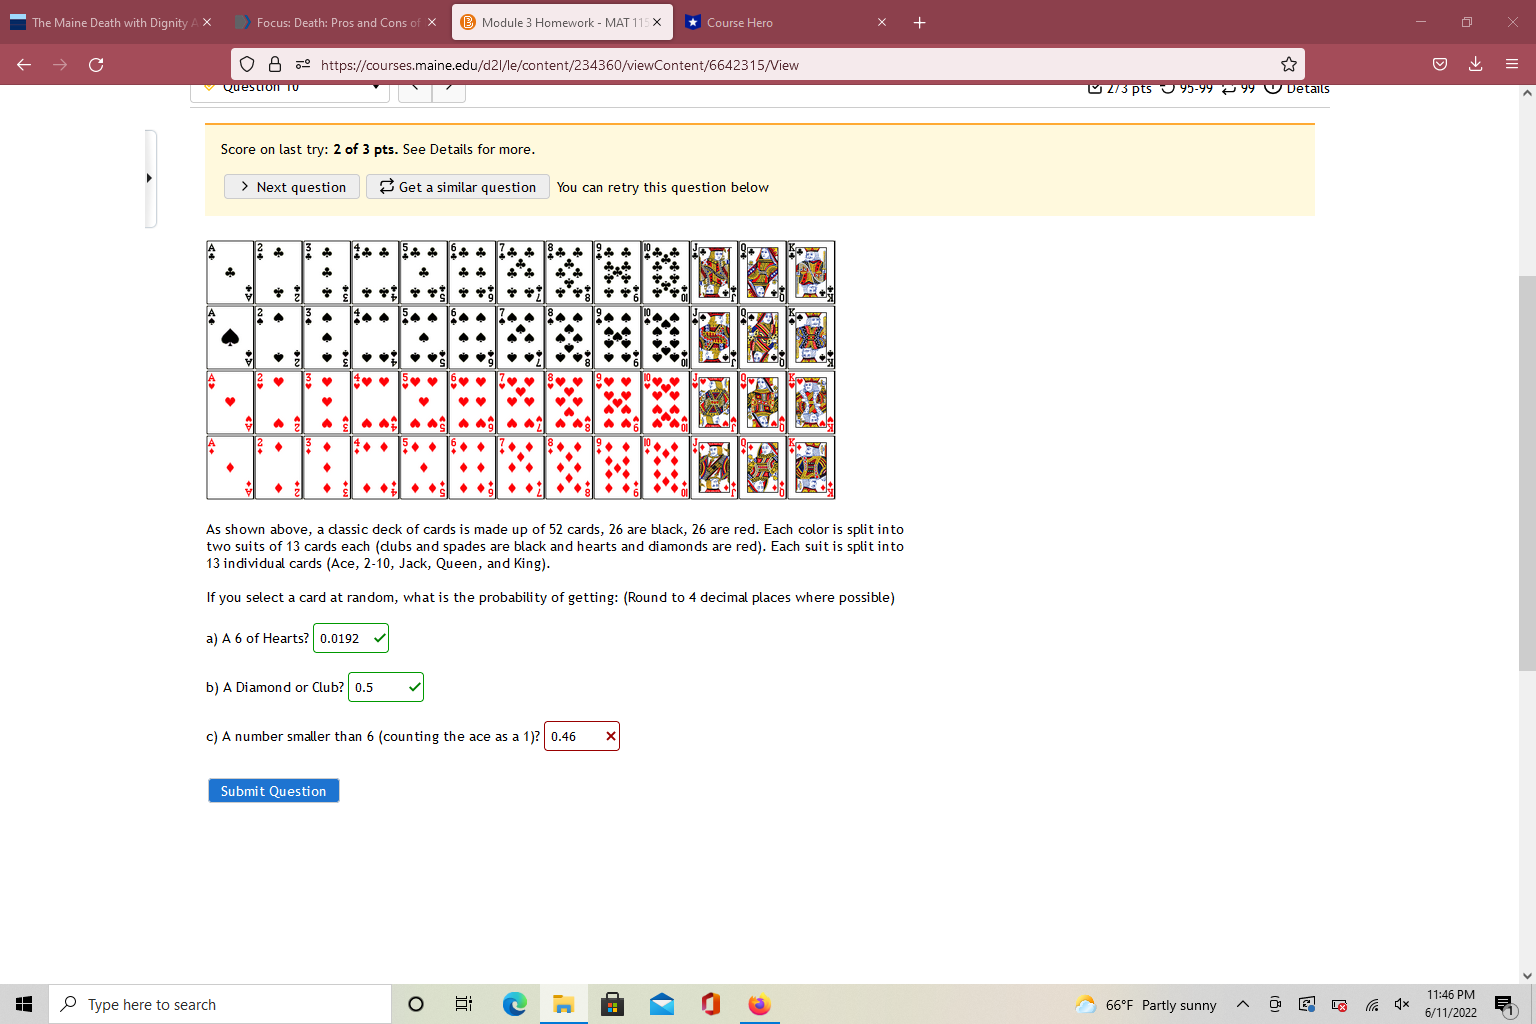Click the King of Diamonds card image
The height and width of the screenshot is (1024, 1536).
click(811, 467)
